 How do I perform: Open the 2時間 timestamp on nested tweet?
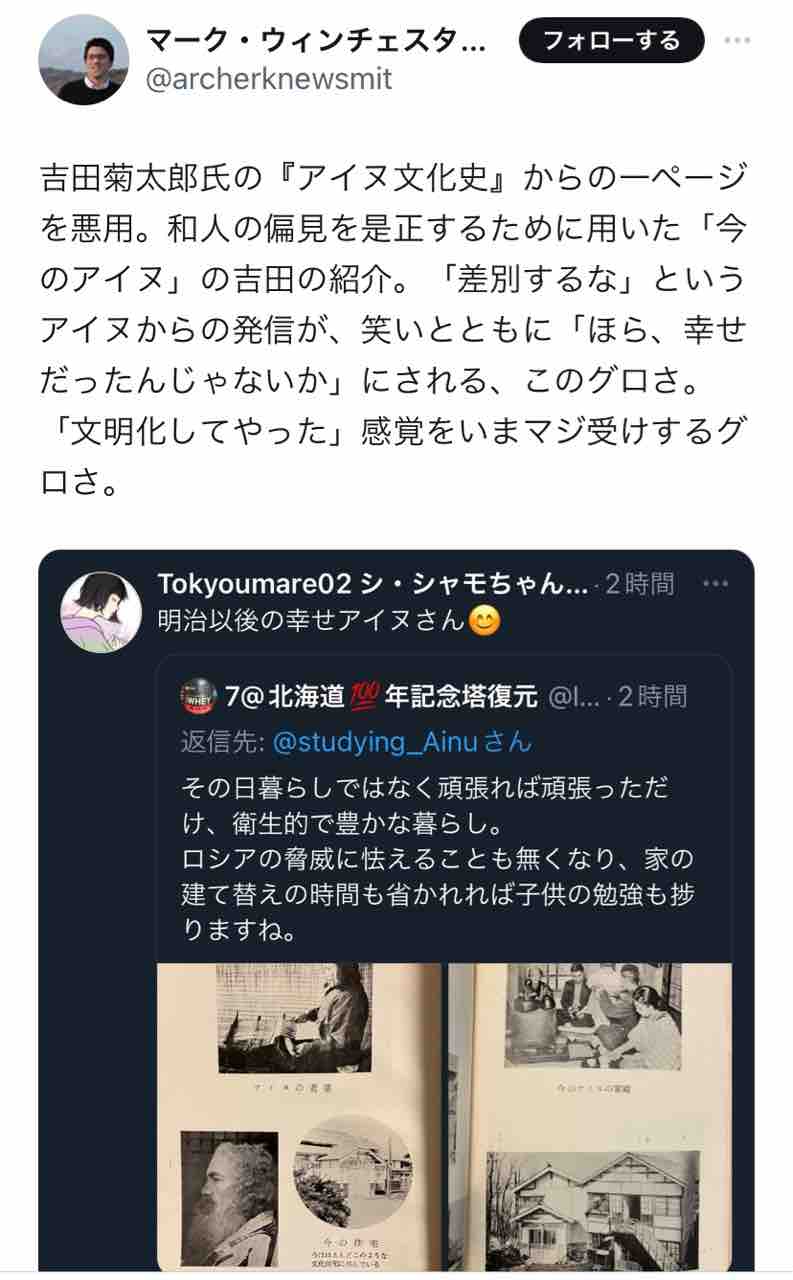point(652,696)
